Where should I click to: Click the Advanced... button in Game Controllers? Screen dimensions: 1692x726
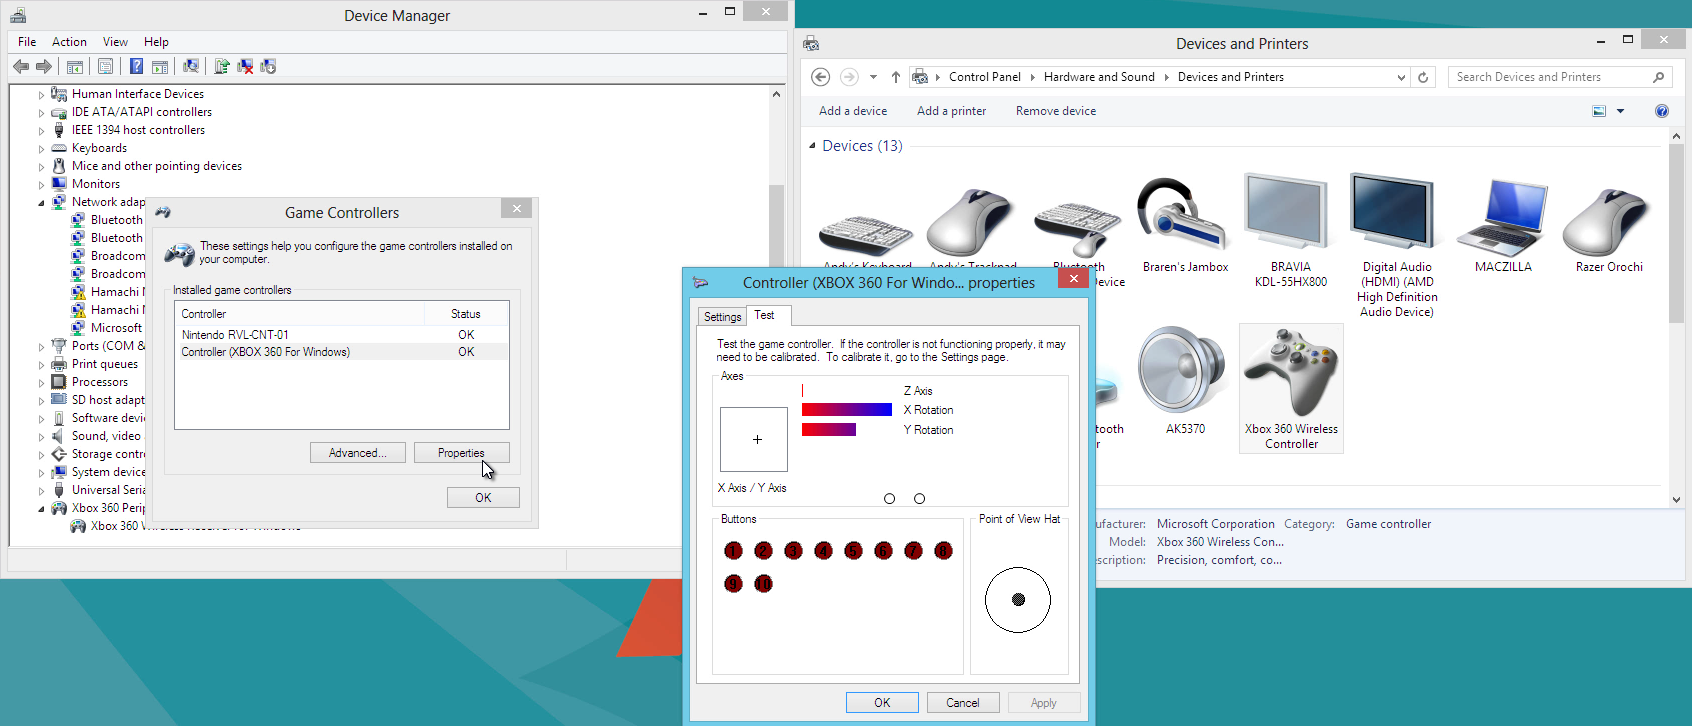(358, 453)
